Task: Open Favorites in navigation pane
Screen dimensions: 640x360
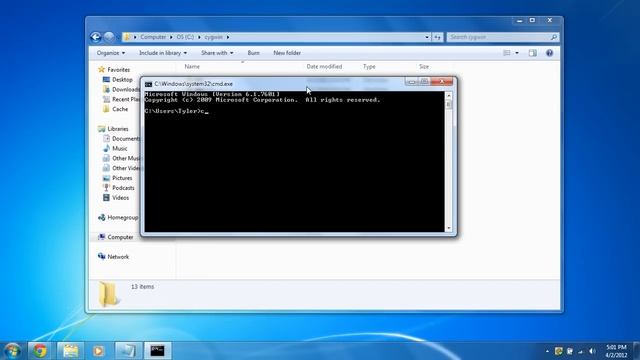Action: (114, 70)
